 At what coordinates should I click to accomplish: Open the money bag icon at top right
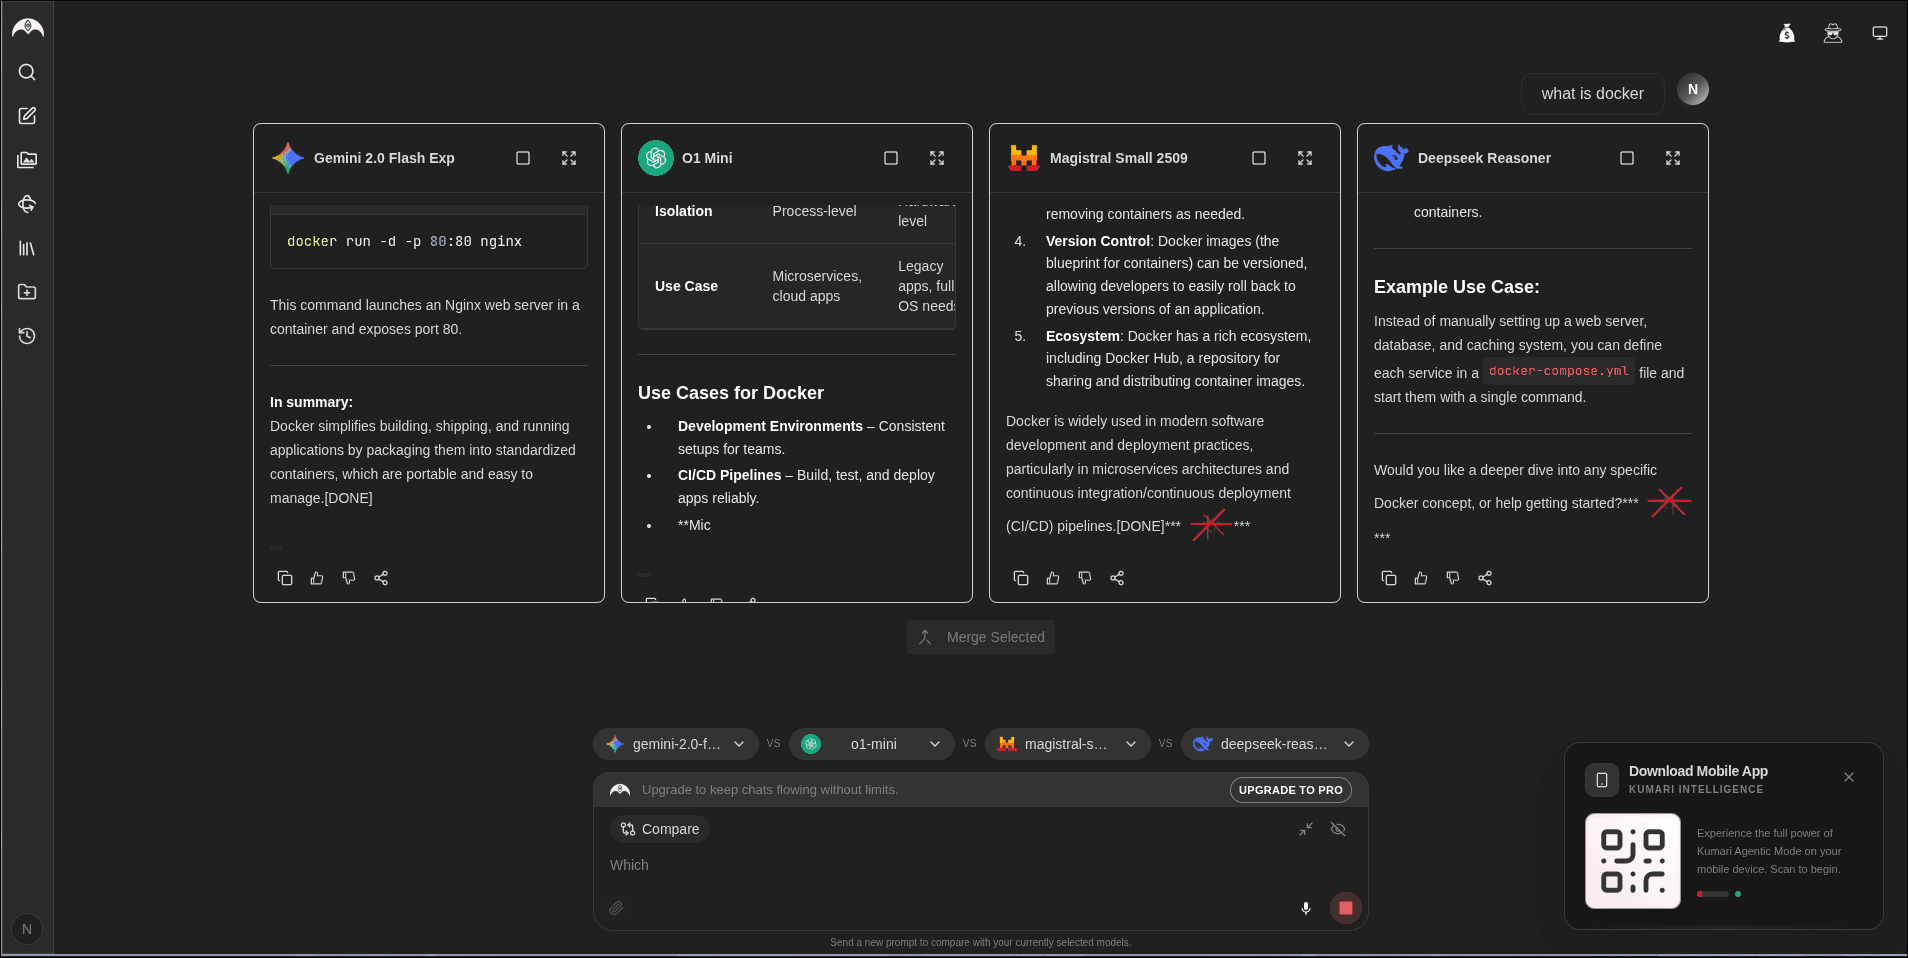[1788, 32]
